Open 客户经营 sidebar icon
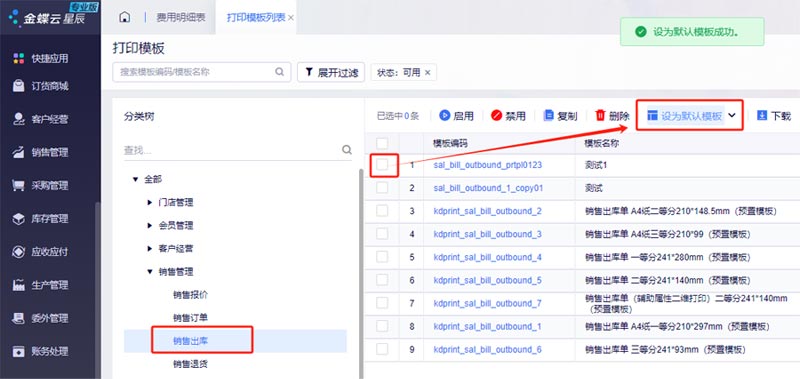The height and width of the screenshot is (379, 800). (x=19, y=119)
